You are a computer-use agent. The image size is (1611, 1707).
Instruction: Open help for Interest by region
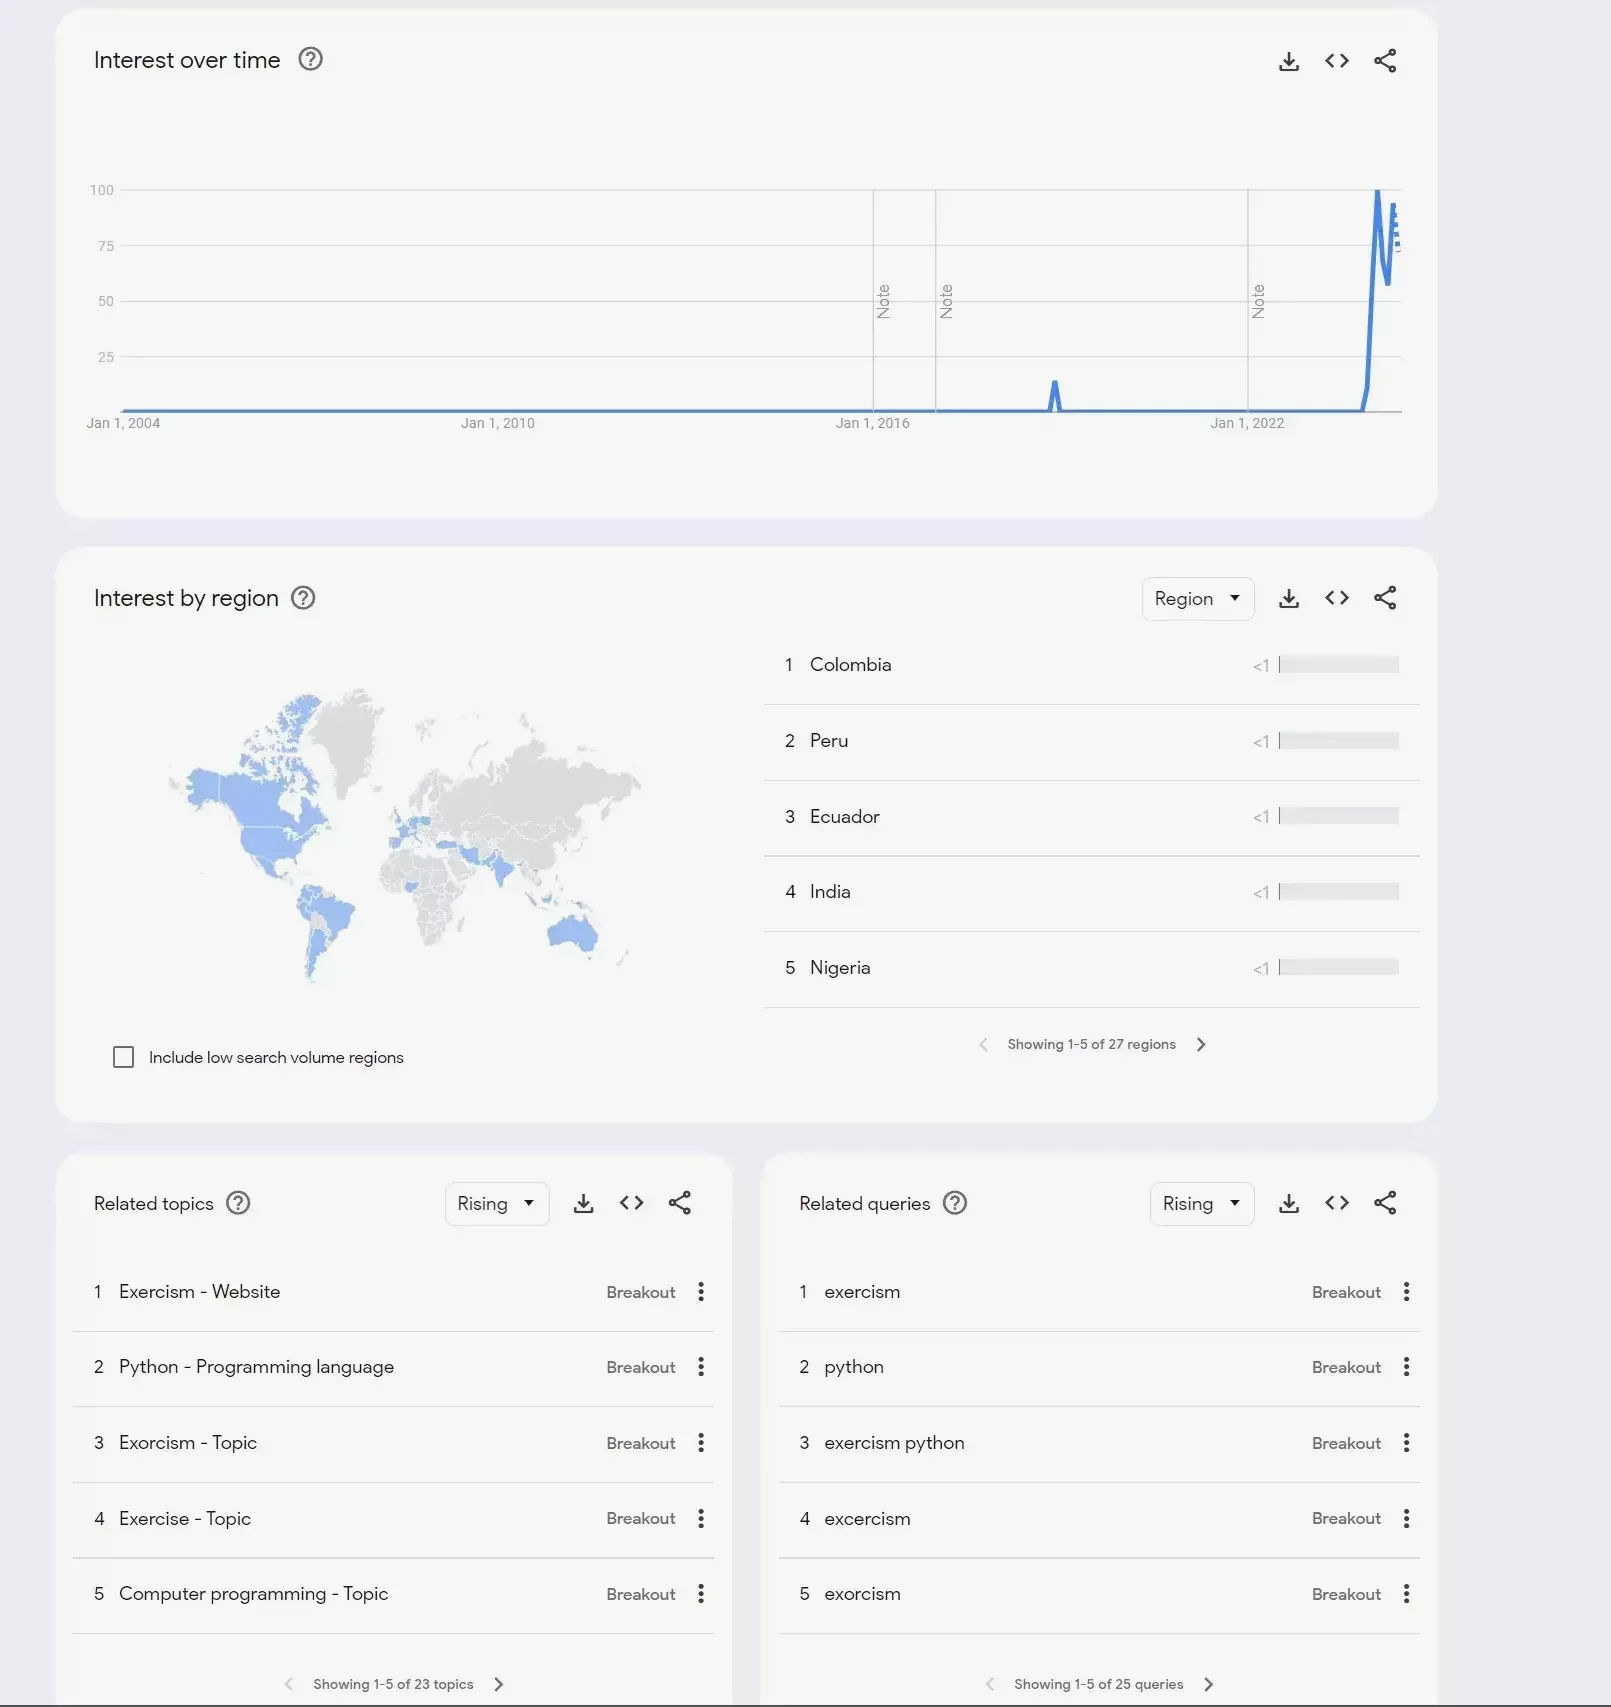coord(303,598)
